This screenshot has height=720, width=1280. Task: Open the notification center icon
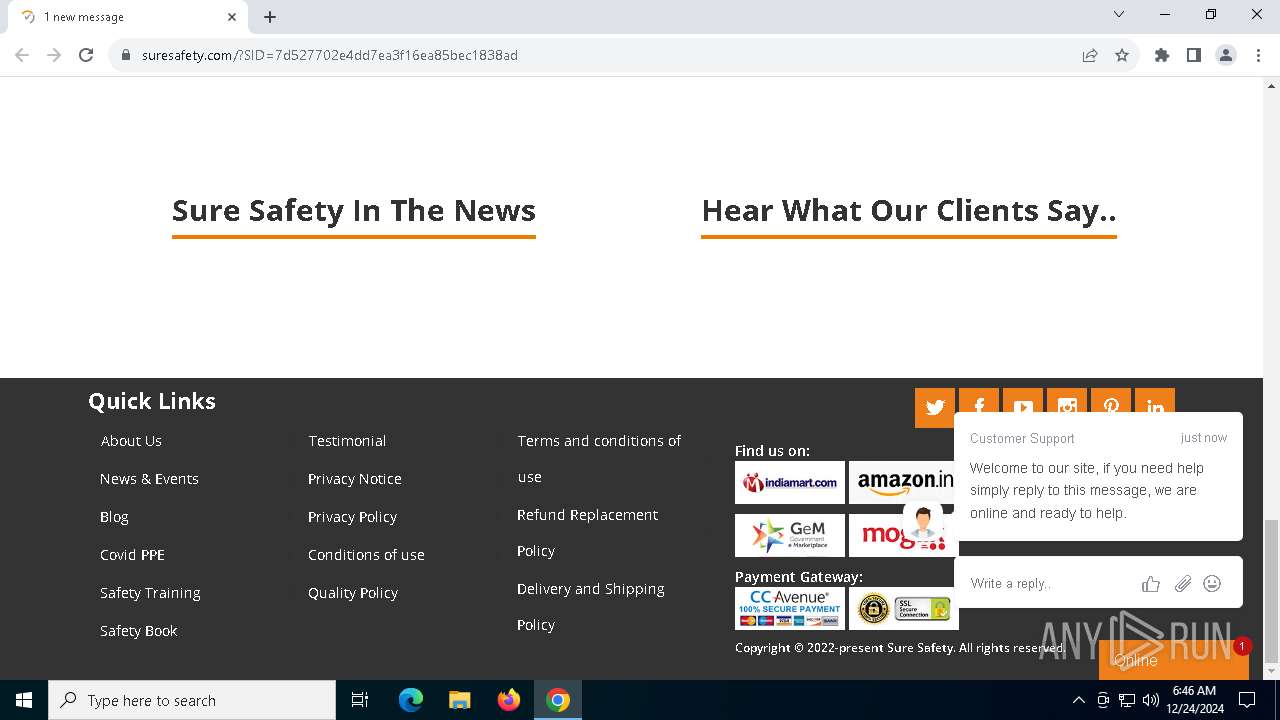[1248, 700]
